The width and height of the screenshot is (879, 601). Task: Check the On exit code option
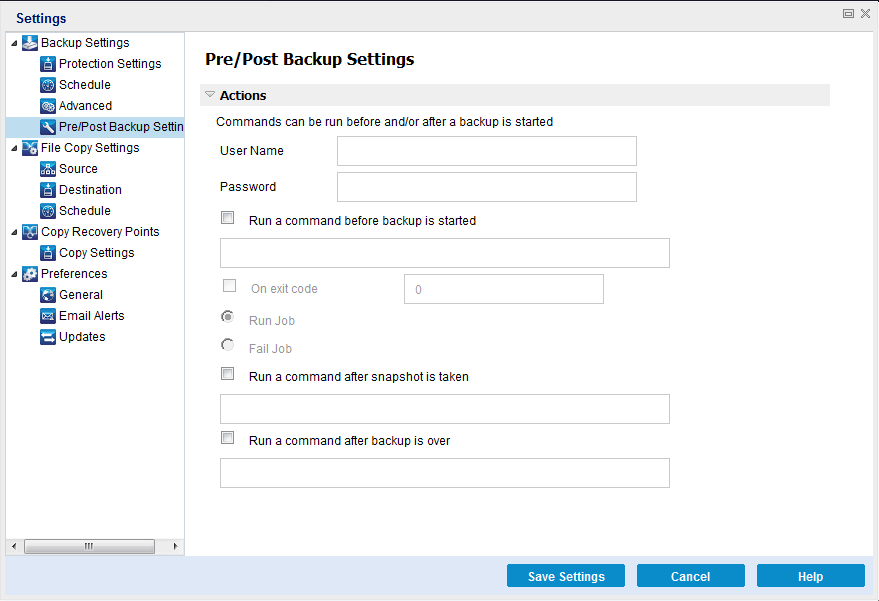tap(229, 285)
